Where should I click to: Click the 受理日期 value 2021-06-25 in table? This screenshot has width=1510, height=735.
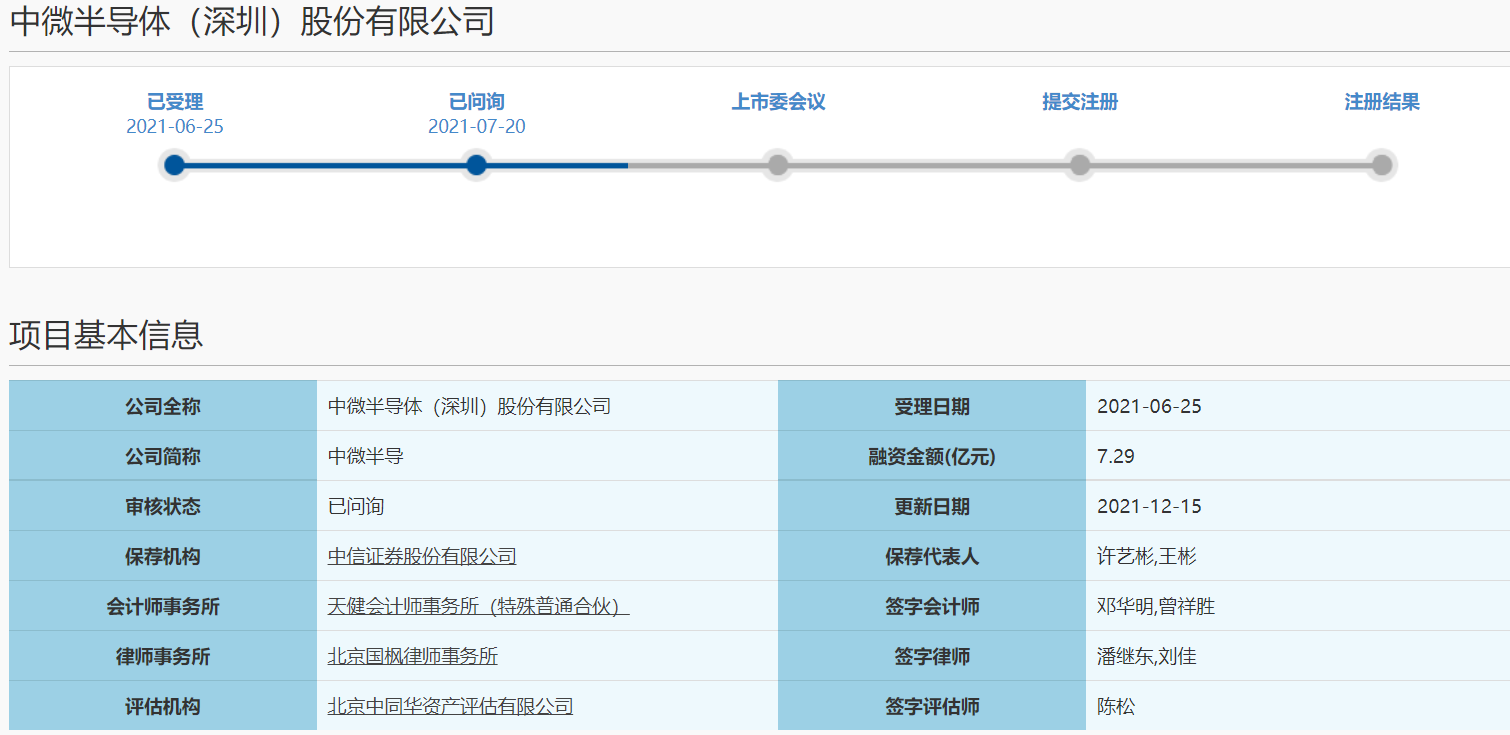point(1149,407)
